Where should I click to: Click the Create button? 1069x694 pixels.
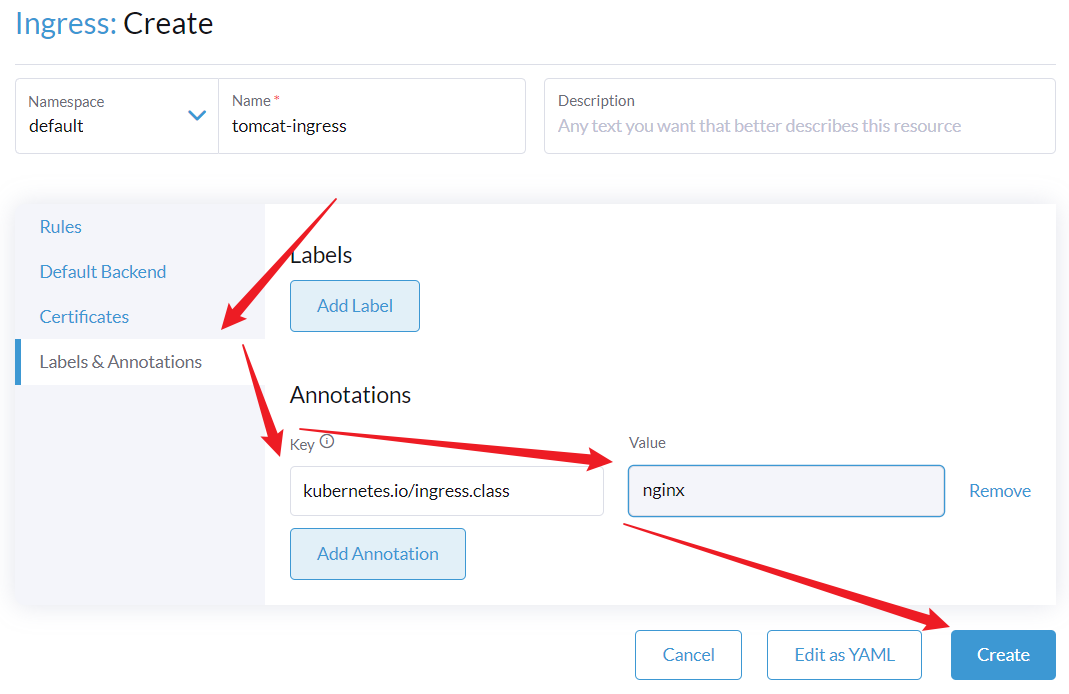tap(1003, 655)
